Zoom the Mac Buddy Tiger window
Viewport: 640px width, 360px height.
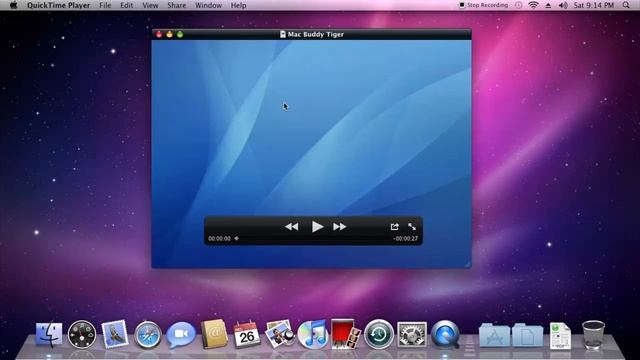coord(180,34)
